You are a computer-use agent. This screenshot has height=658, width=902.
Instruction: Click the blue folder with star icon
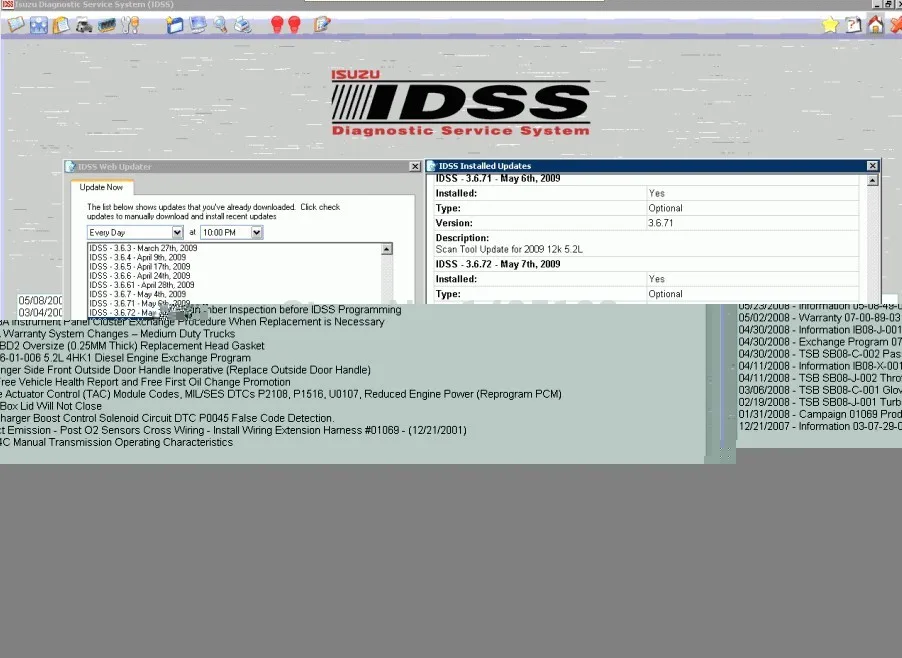tap(175, 25)
